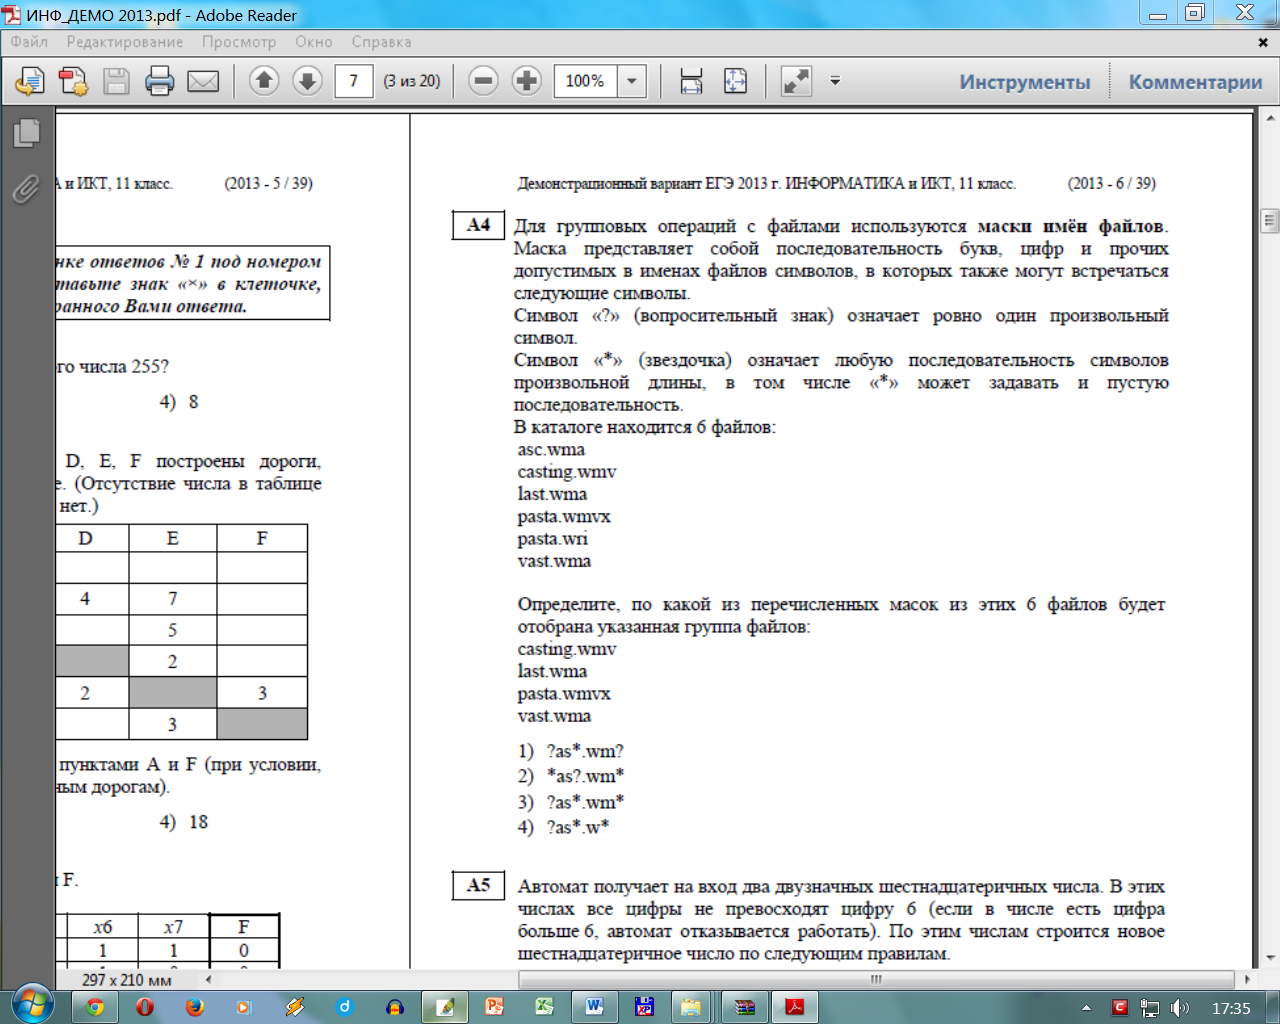Click file name pasta.wri in list

click(552, 539)
